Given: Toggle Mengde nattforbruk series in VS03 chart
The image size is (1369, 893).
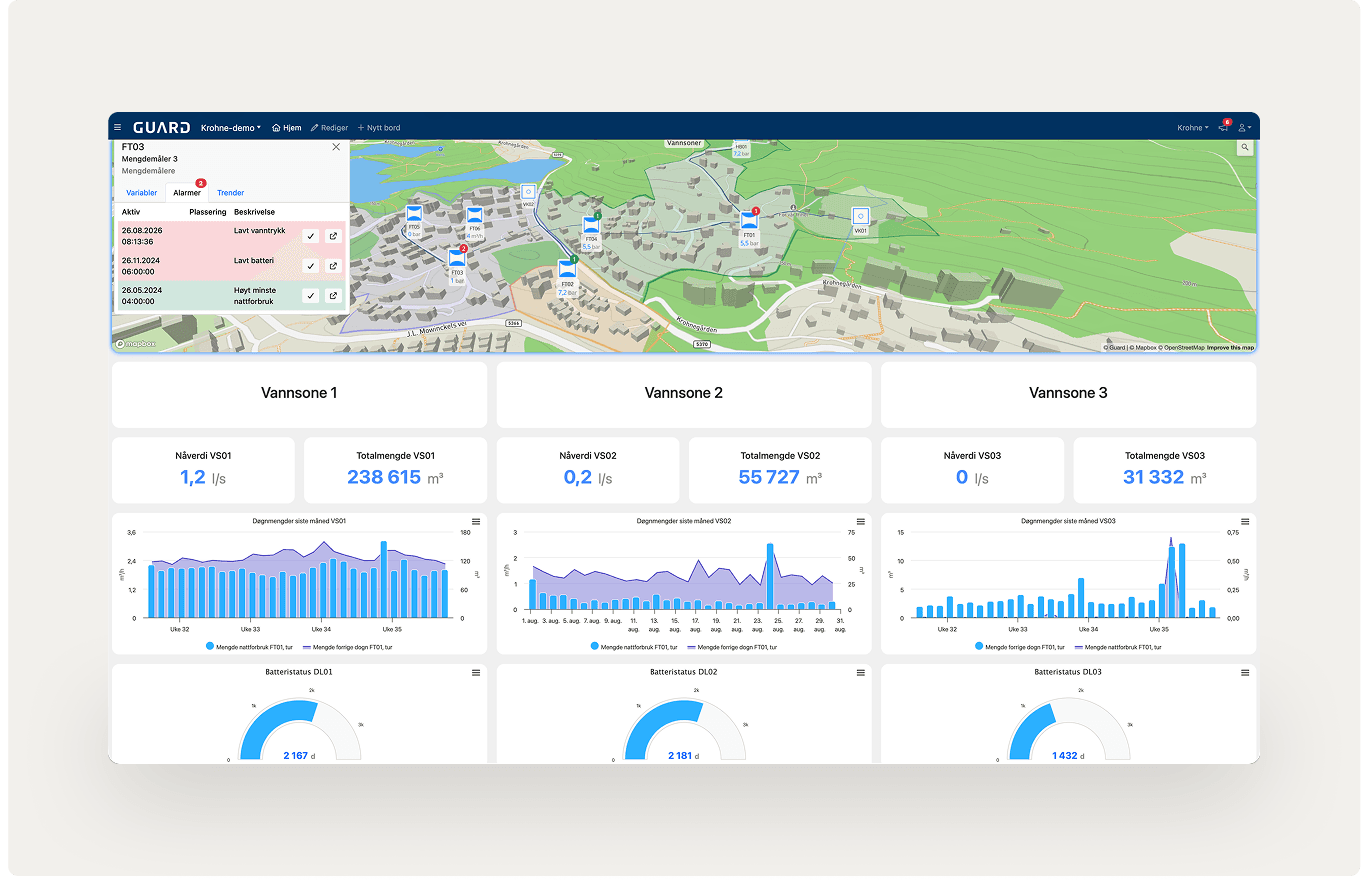Looking at the screenshot, I should pos(1118,647).
